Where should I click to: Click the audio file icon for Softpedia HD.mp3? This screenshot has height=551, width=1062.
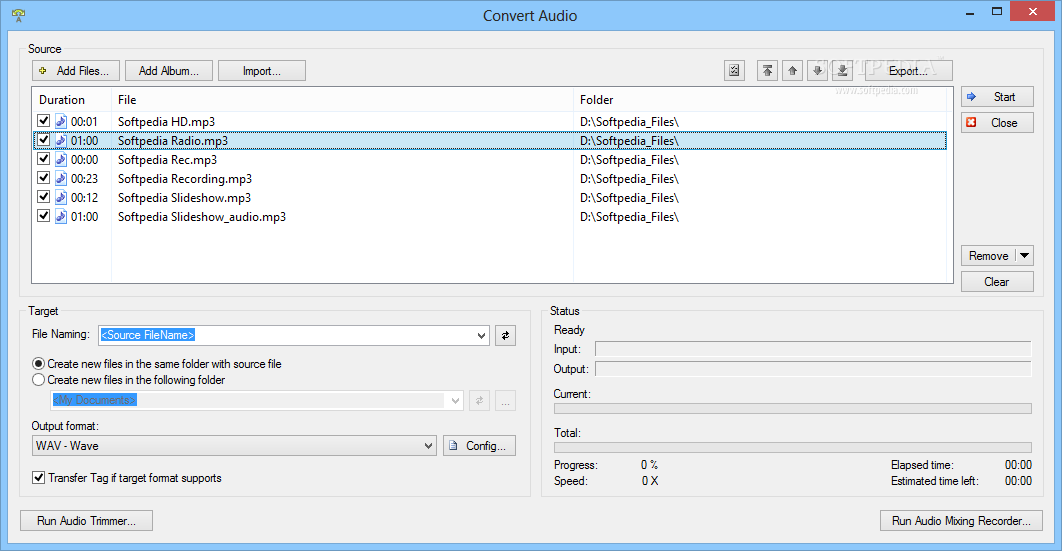pos(61,121)
